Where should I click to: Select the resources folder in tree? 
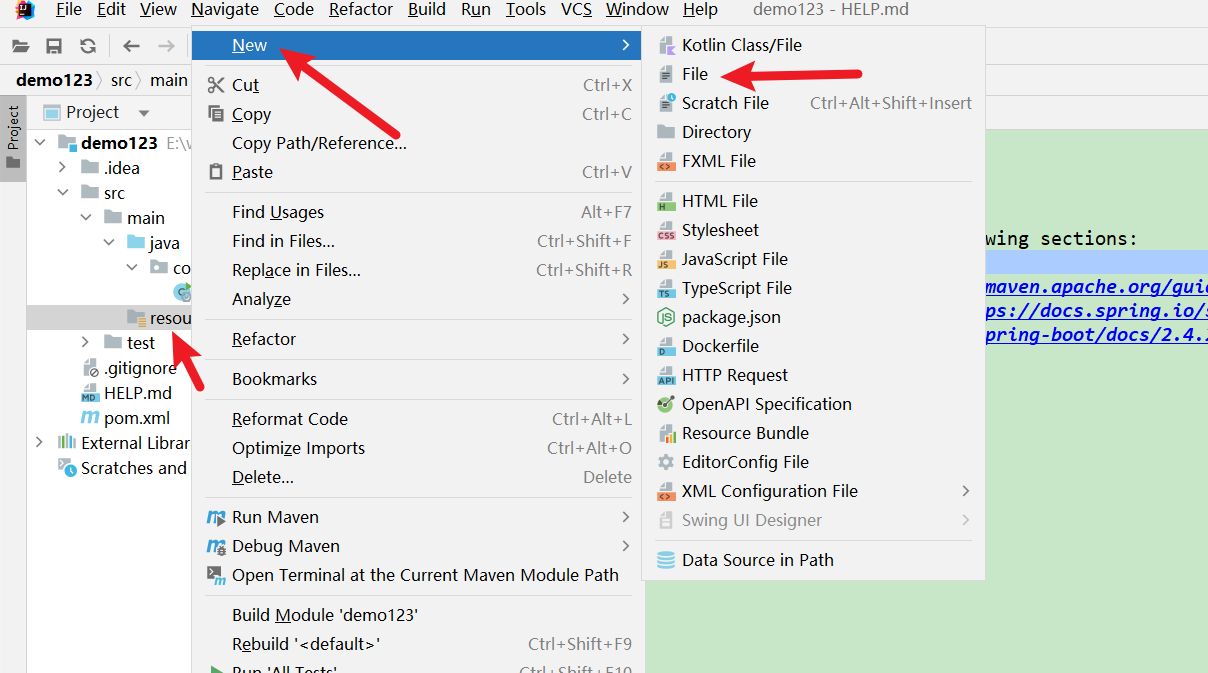pos(170,318)
